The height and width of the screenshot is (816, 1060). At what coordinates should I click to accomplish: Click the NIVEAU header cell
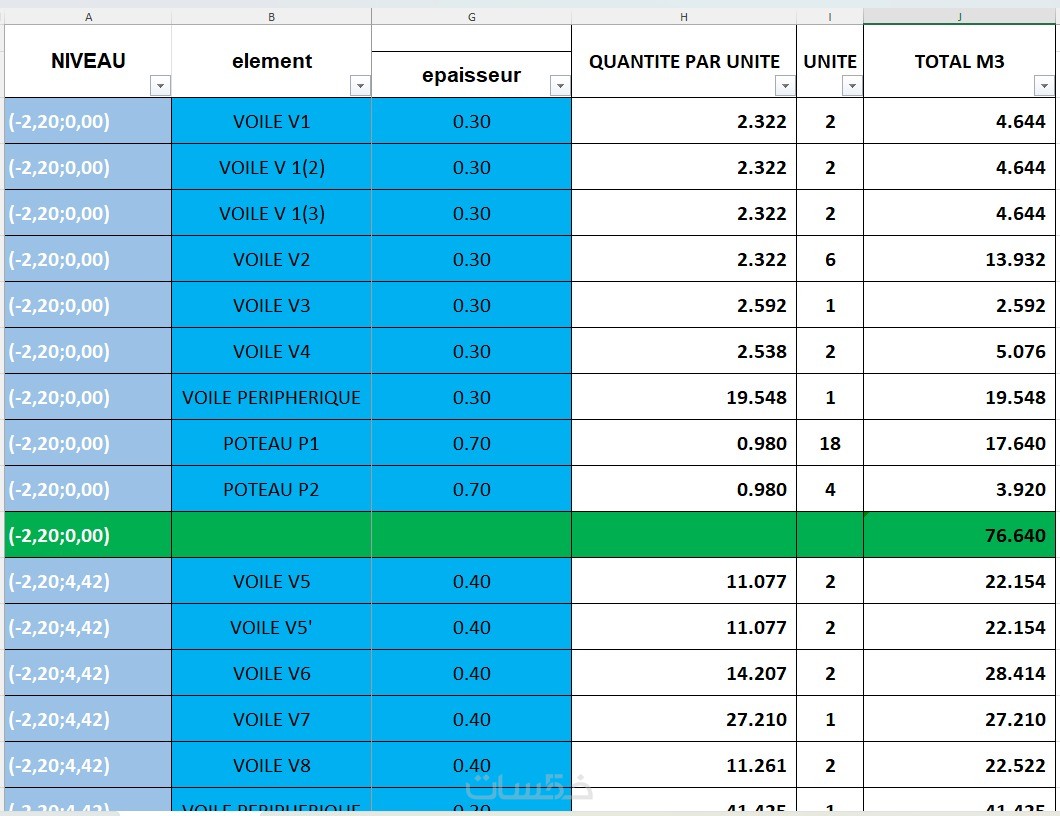pos(88,61)
